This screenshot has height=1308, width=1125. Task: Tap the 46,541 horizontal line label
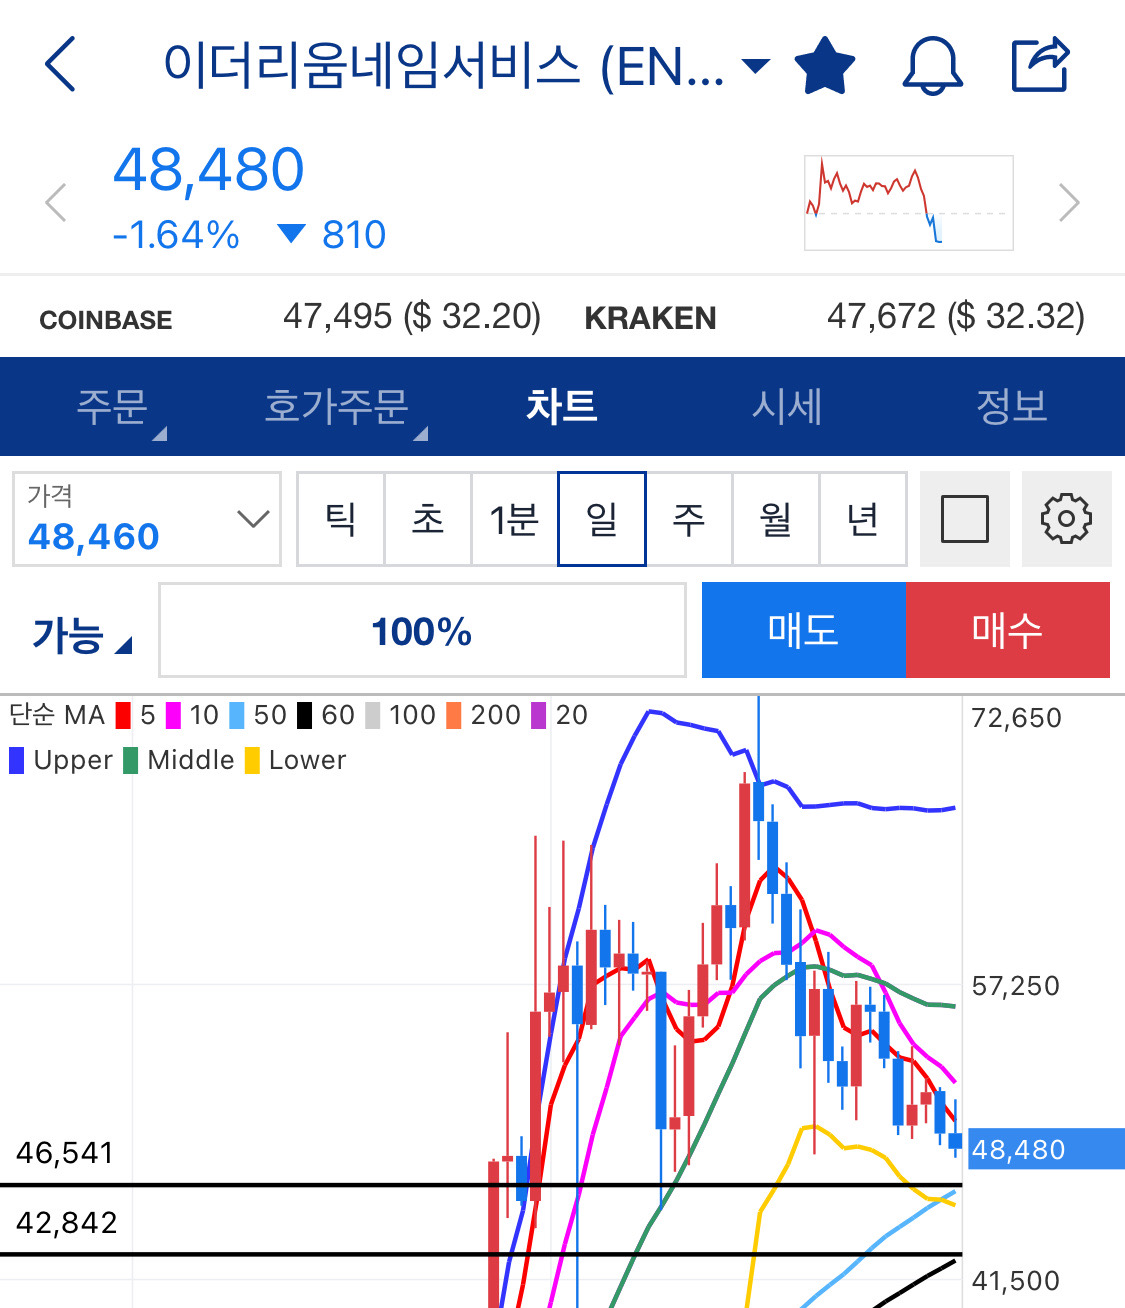pyautogui.click(x=65, y=1153)
